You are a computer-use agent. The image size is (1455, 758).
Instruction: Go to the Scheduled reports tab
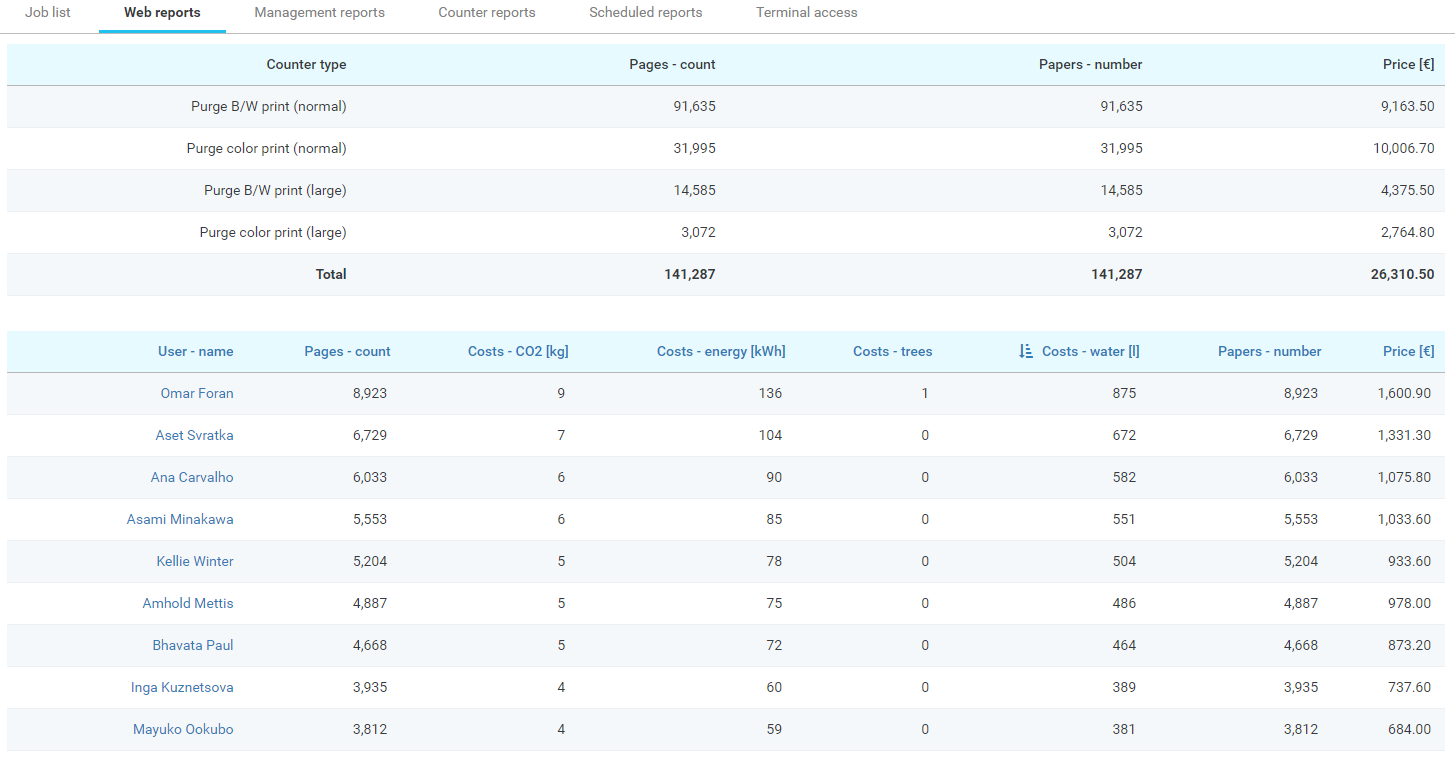645,13
